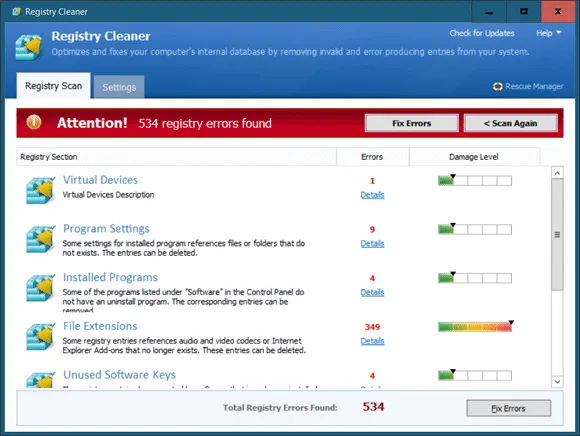580x436 pixels.
Task: Click the Unused Software Keys heading
Action: [x=119, y=375]
